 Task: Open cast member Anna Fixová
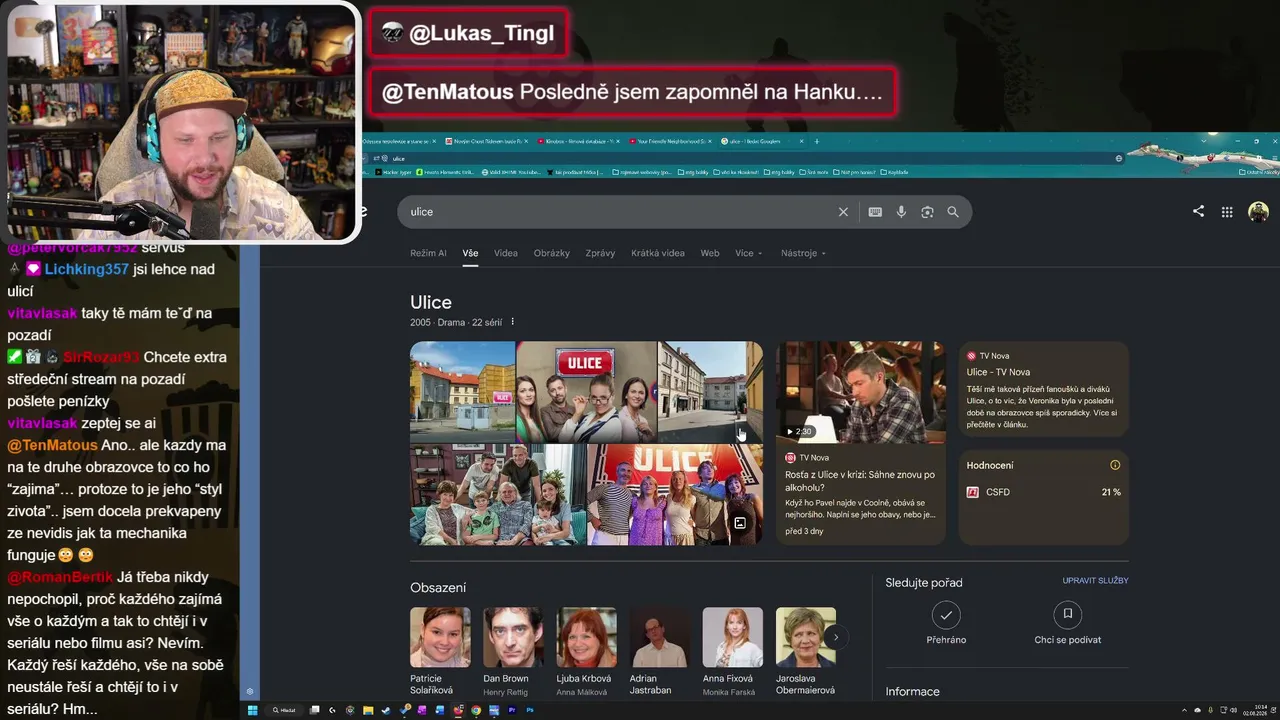733,651
